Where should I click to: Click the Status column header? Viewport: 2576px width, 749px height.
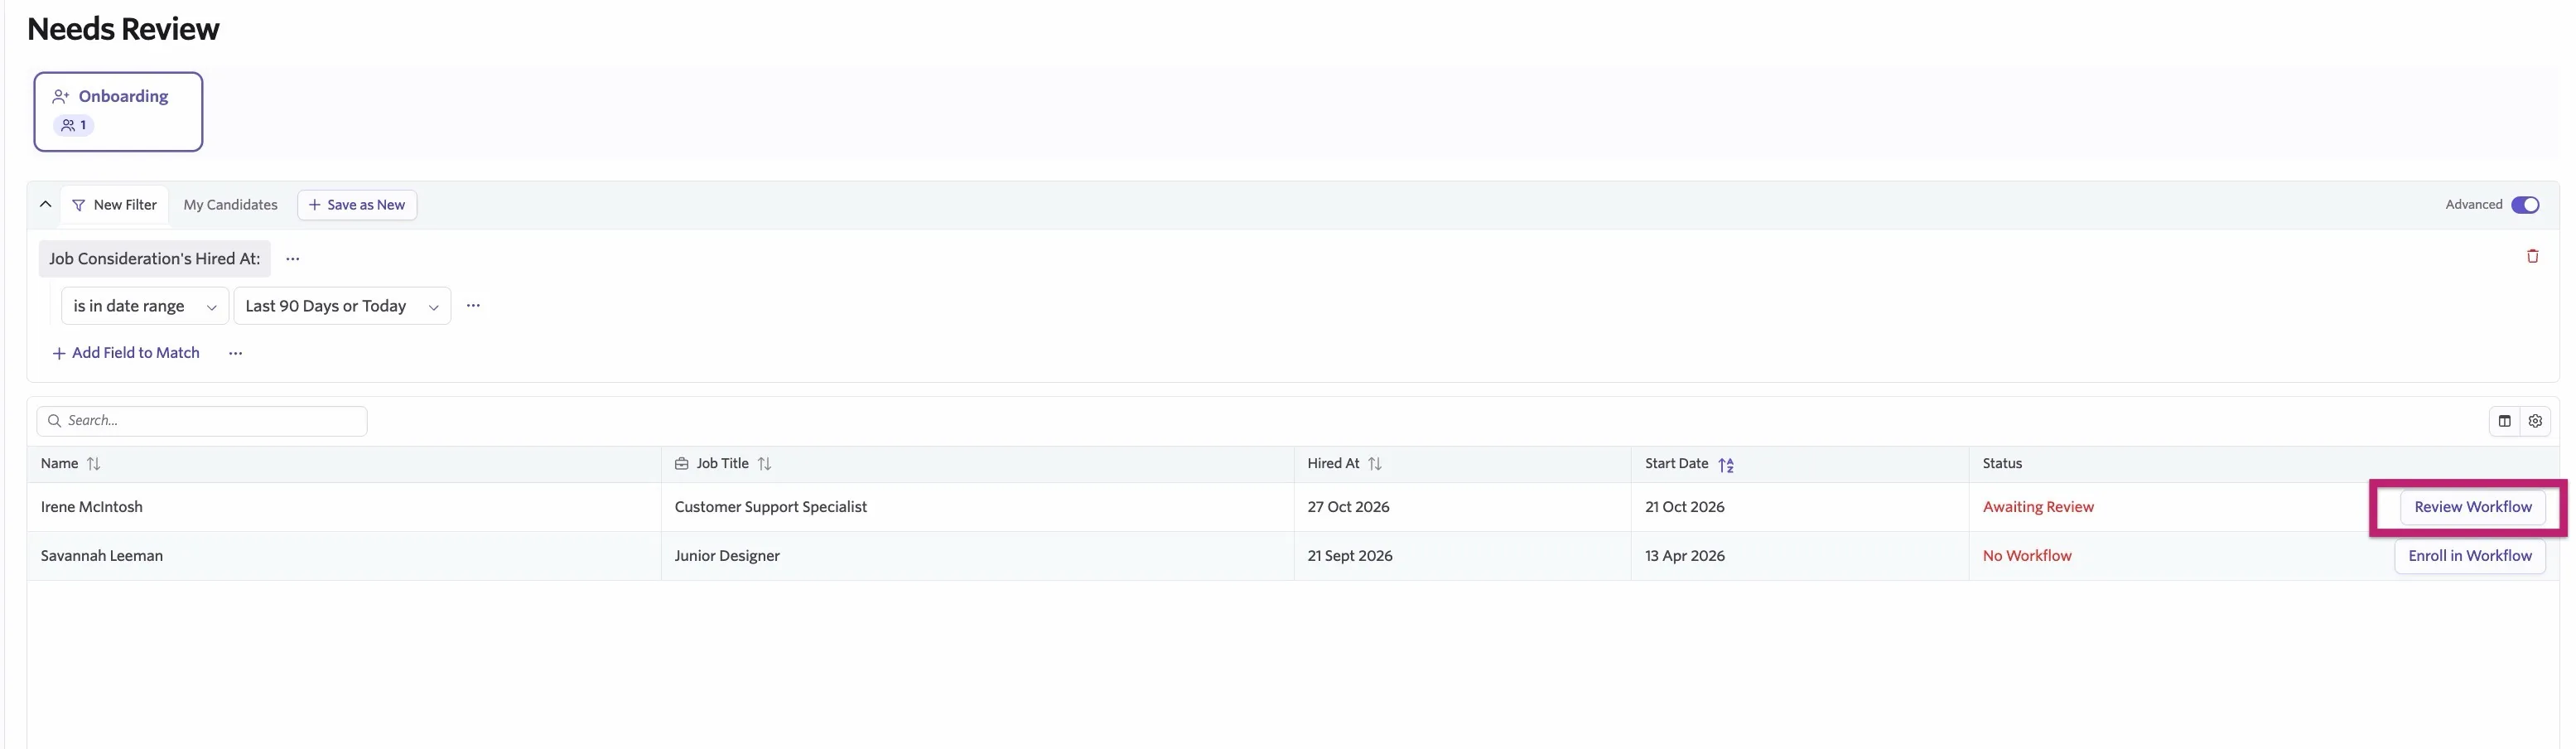2001,464
